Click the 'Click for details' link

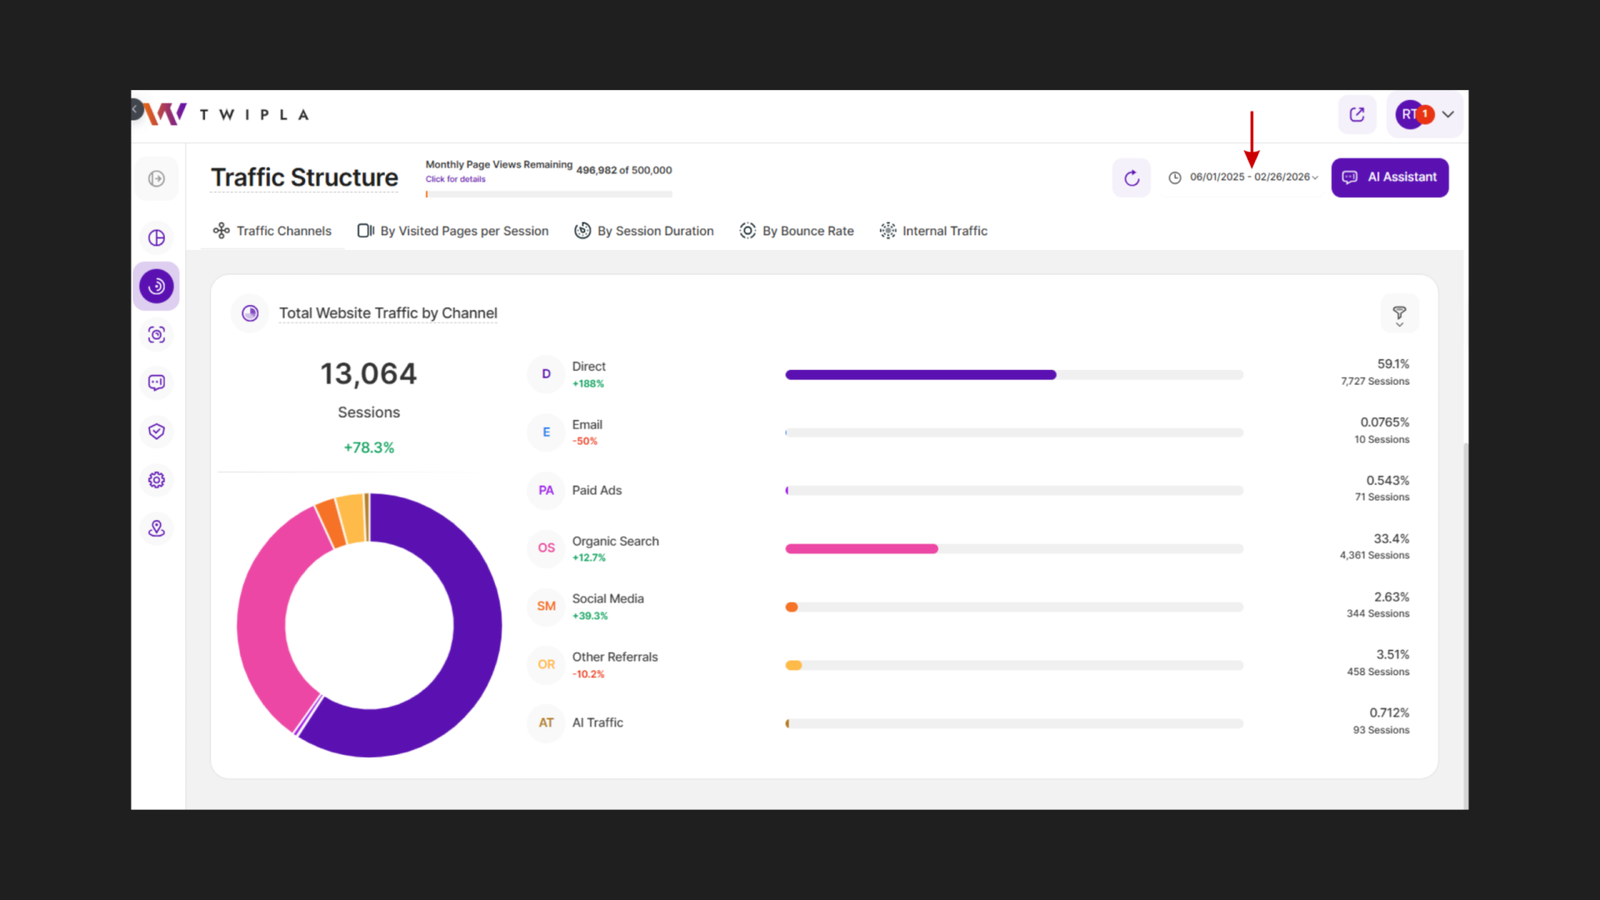click(x=455, y=180)
